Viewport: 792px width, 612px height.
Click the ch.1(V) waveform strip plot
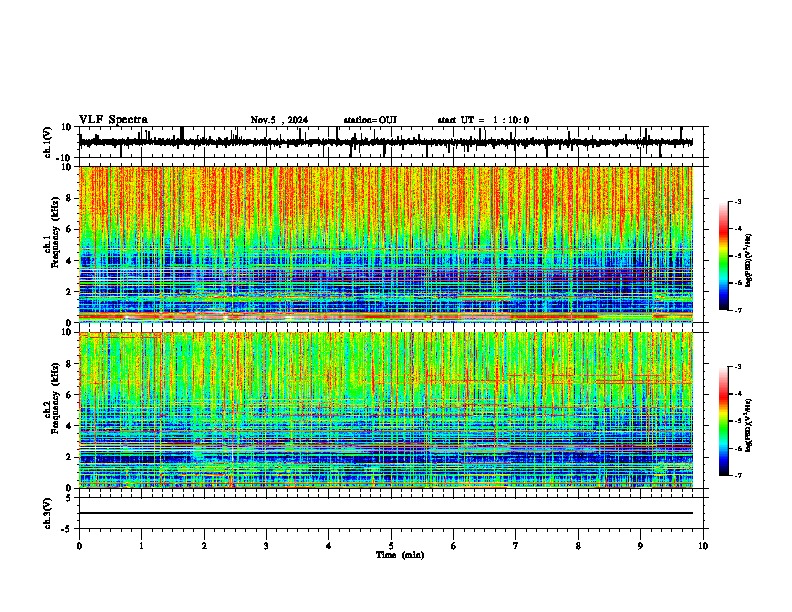[393, 142]
